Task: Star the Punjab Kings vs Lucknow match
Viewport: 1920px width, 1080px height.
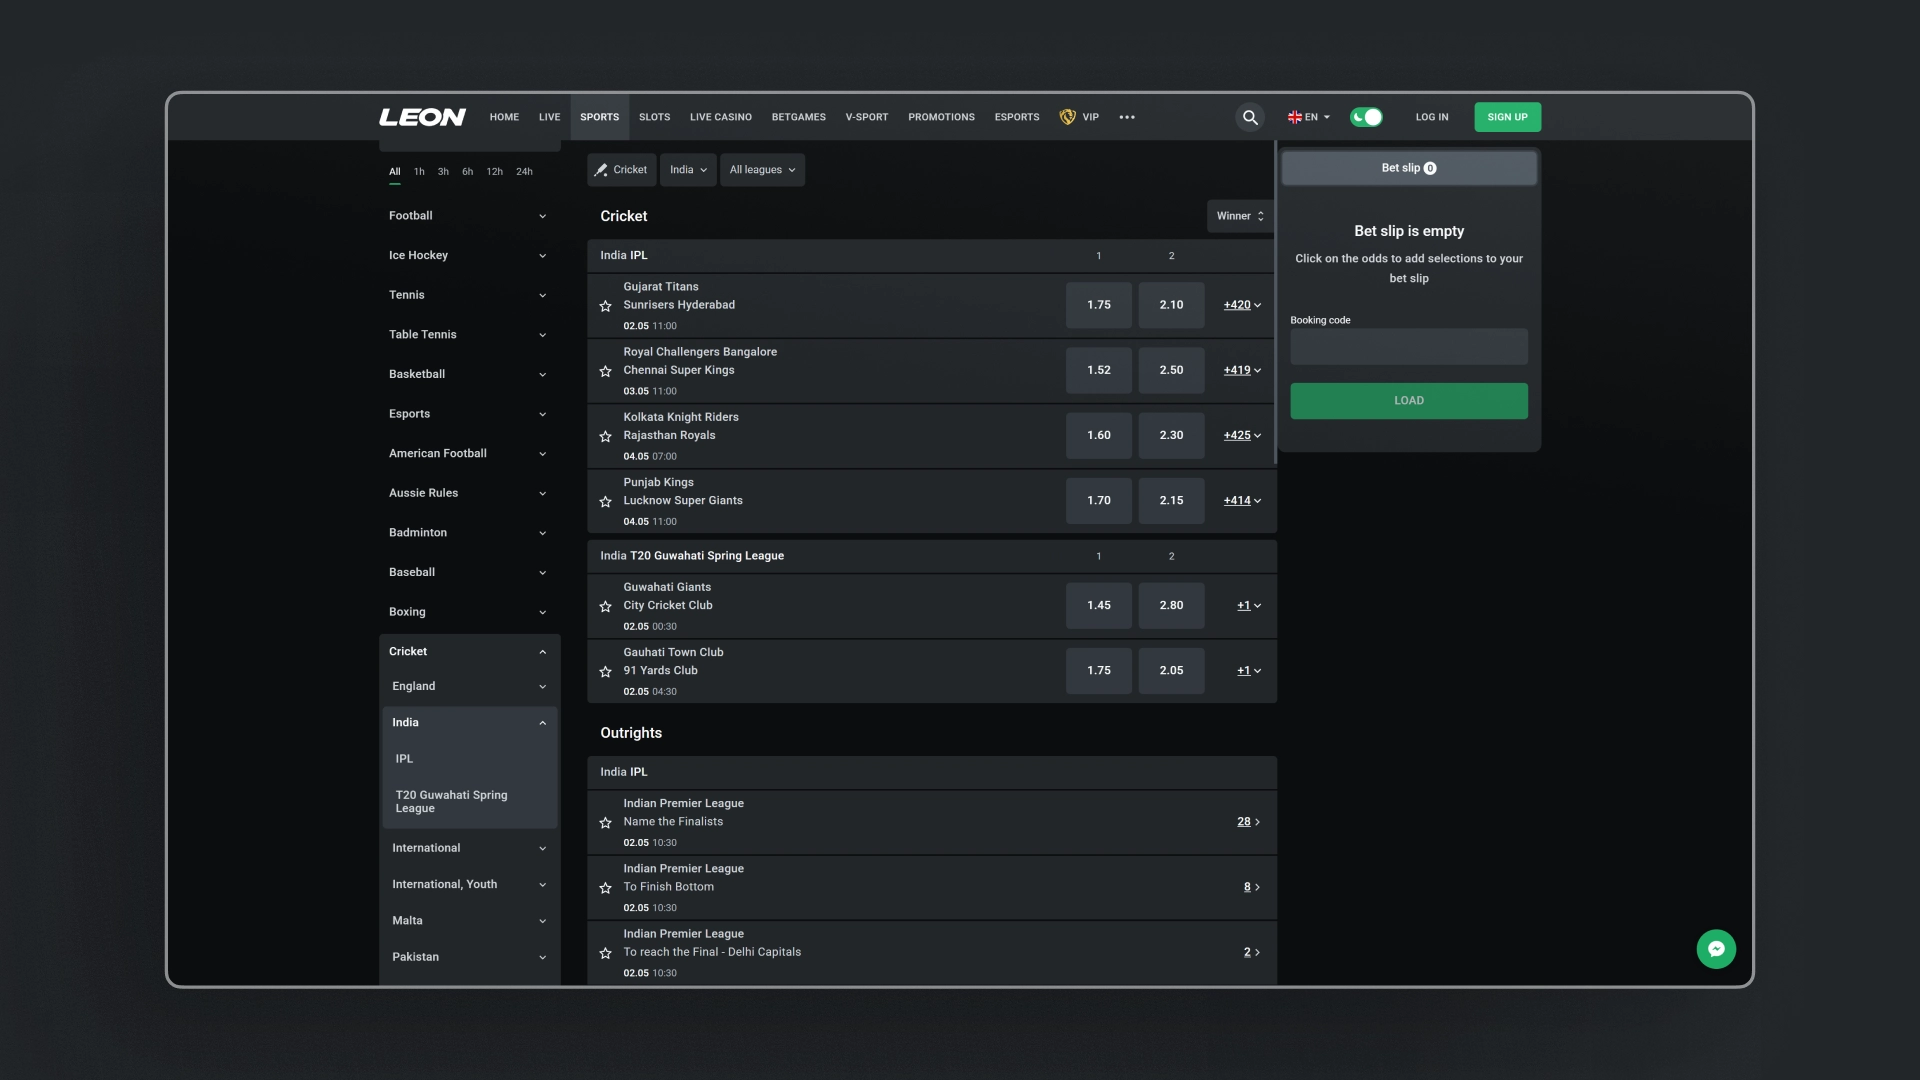Action: click(x=605, y=501)
